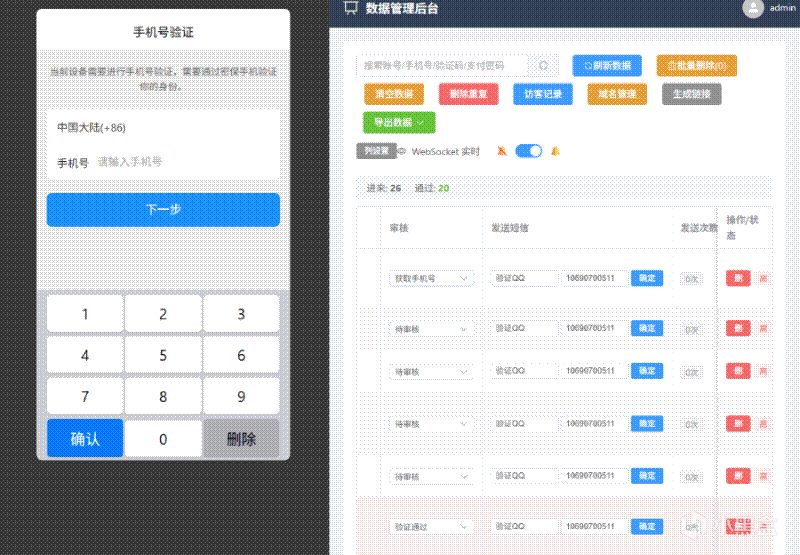Tap keypad digit 6

tap(241, 355)
